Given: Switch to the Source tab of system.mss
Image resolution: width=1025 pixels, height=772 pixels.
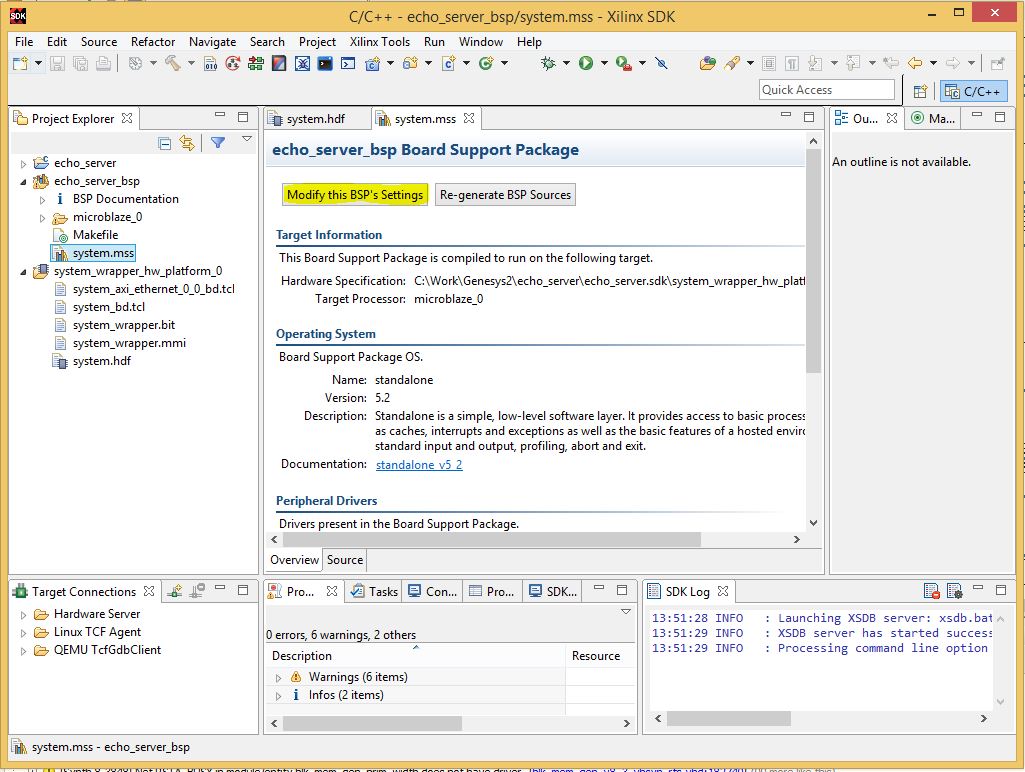Looking at the screenshot, I should pos(345,560).
